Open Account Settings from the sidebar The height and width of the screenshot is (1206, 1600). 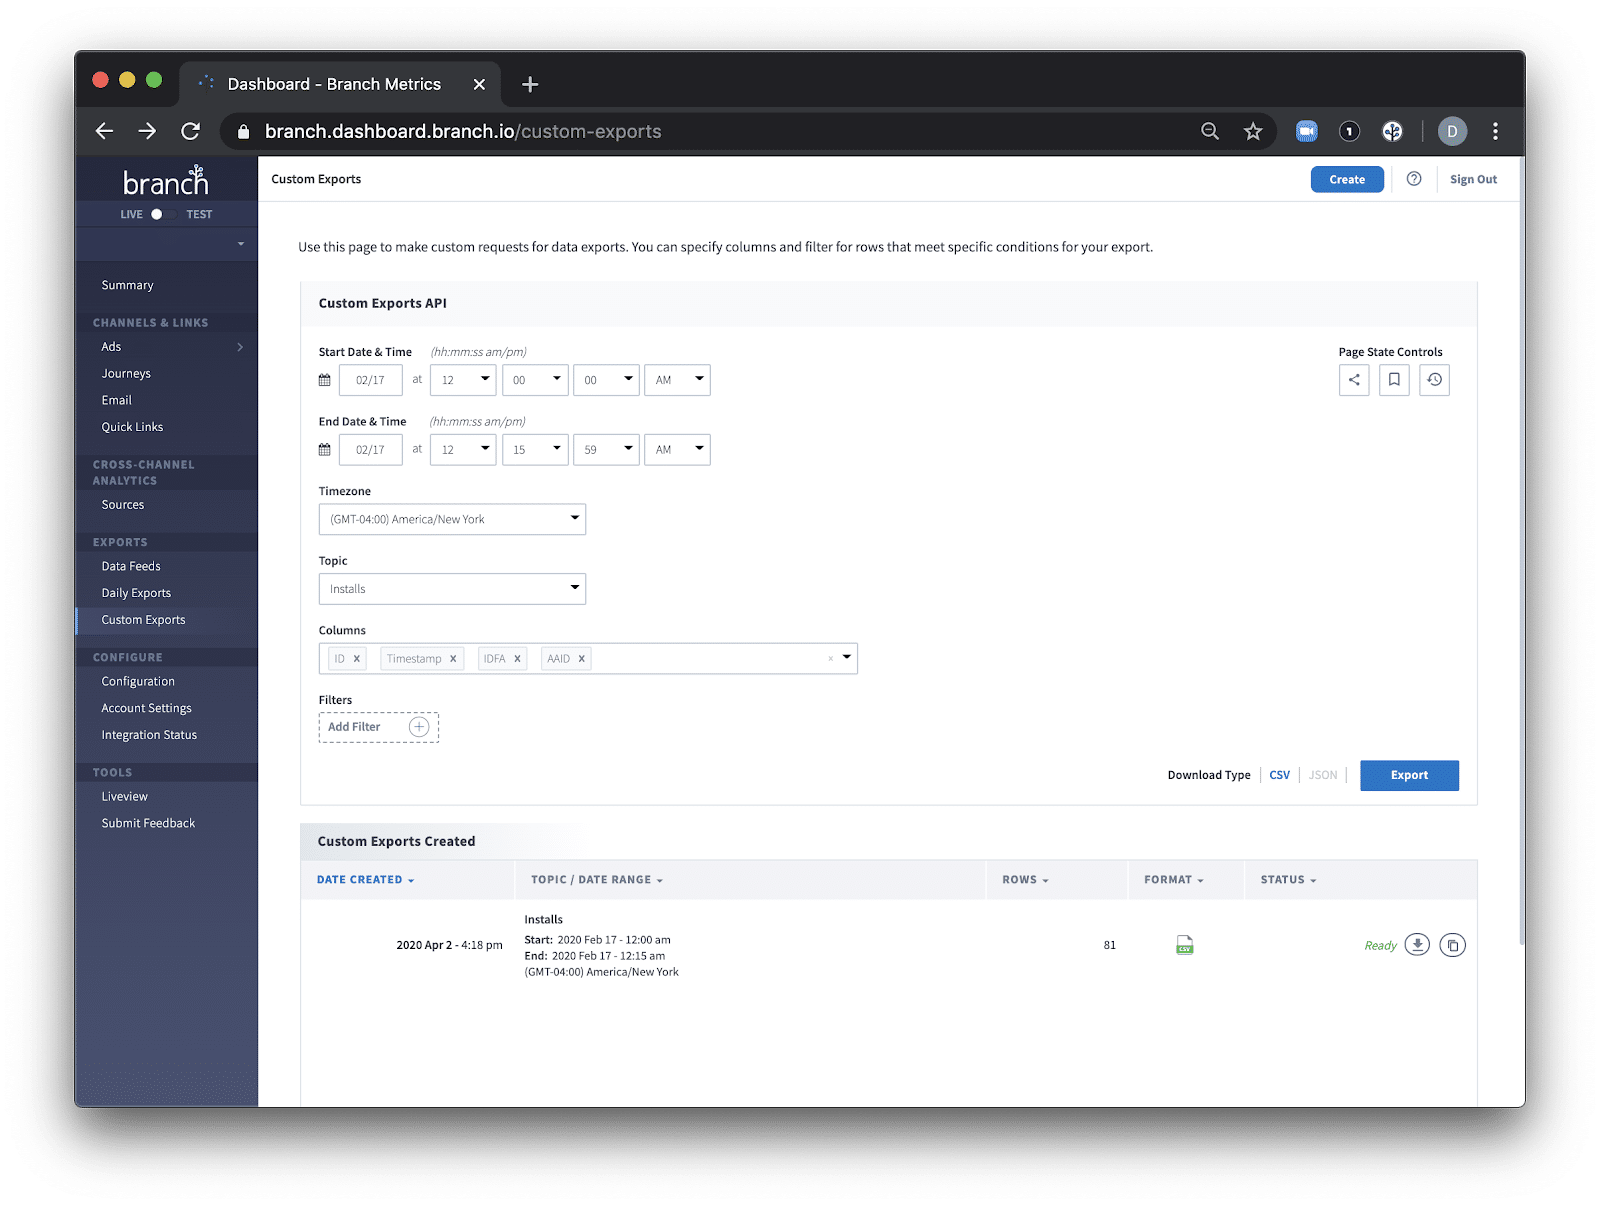coord(145,707)
